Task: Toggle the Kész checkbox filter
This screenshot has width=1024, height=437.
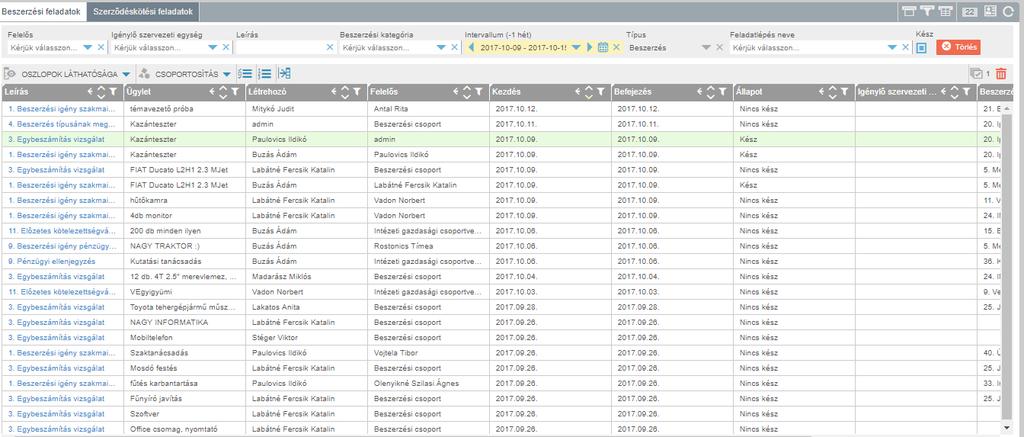Action: tap(921, 48)
